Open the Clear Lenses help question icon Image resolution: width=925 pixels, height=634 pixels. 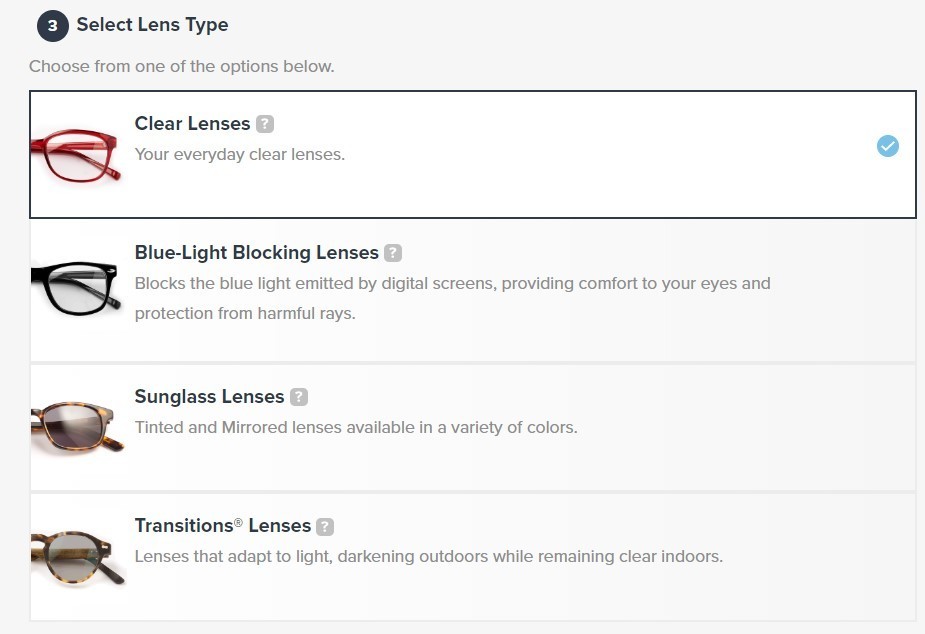pos(265,124)
